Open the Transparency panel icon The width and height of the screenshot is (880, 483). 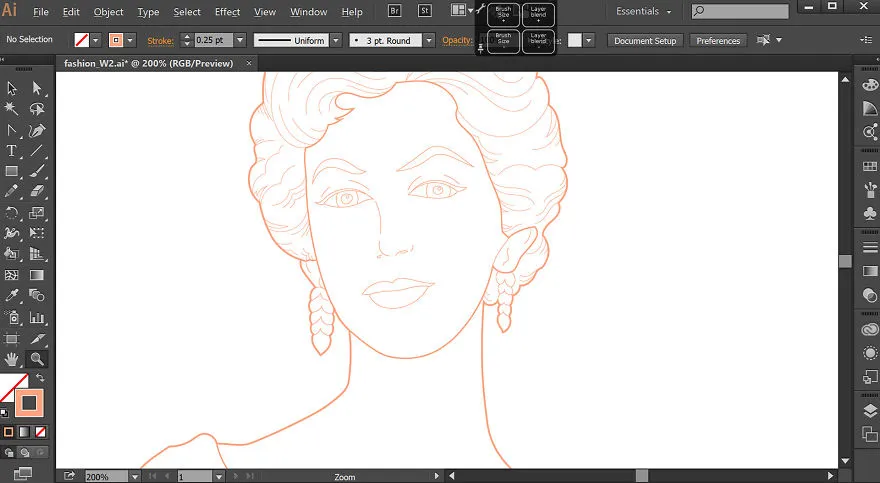tap(869, 295)
